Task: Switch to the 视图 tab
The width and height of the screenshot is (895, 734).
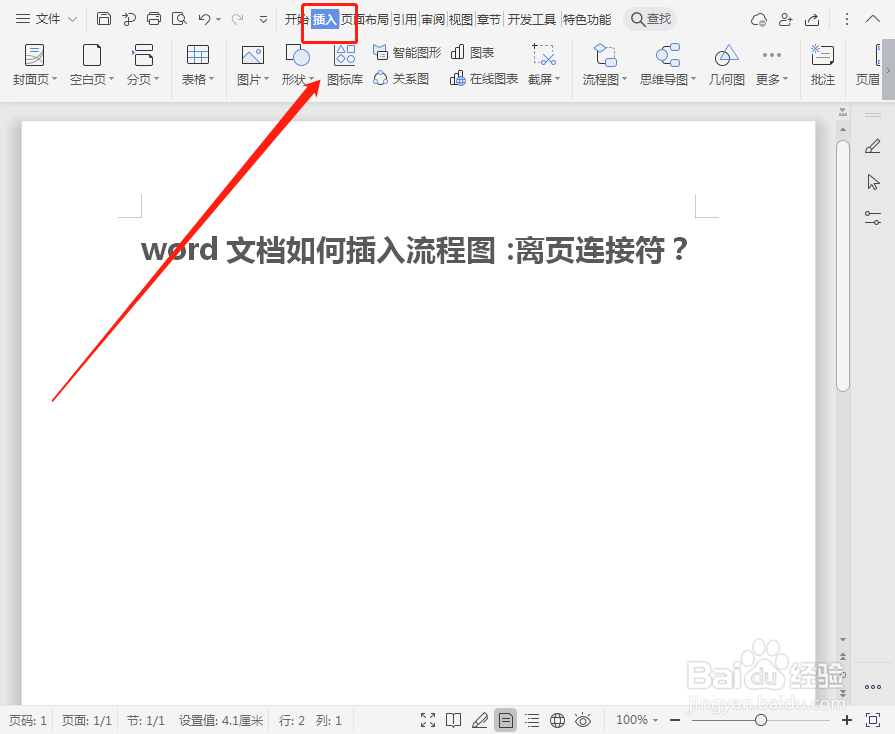Action: [x=461, y=19]
